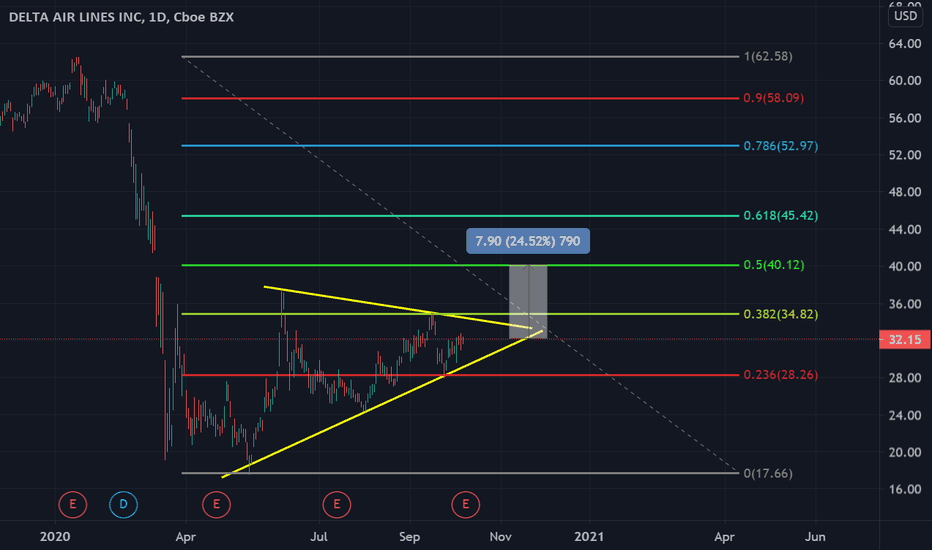The image size is (932, 550).
Task: Click the 1(62.58) Fibonacci level label
Action: (768, 56)
